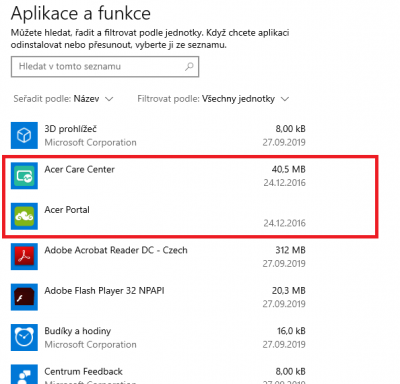Open the Seřadit podle Název dropdown
Viewport: 400px width, 384px height.
(63, 99)
